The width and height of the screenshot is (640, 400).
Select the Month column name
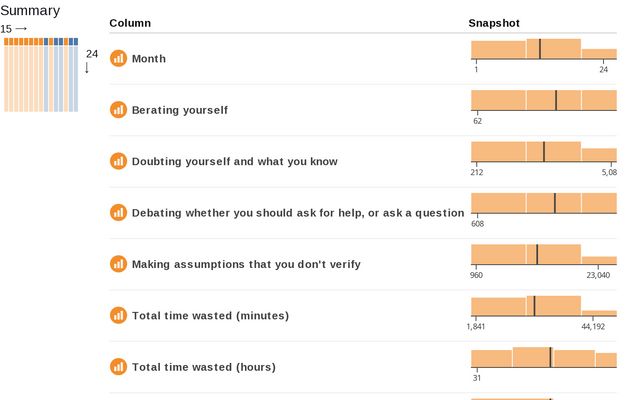(x=149, y=59)
